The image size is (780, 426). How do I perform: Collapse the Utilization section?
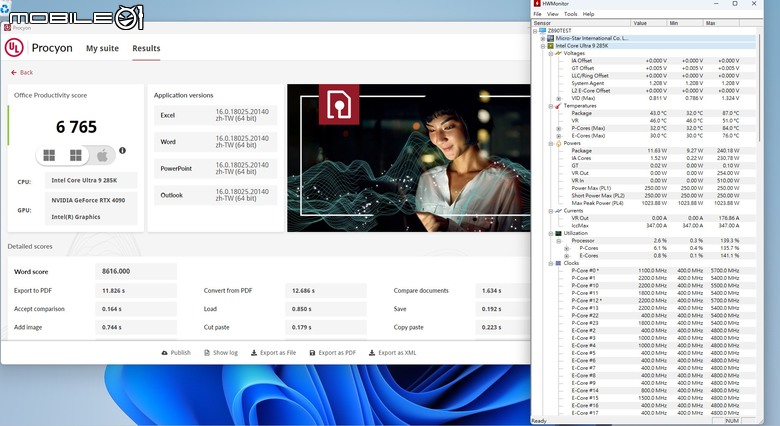551,233
